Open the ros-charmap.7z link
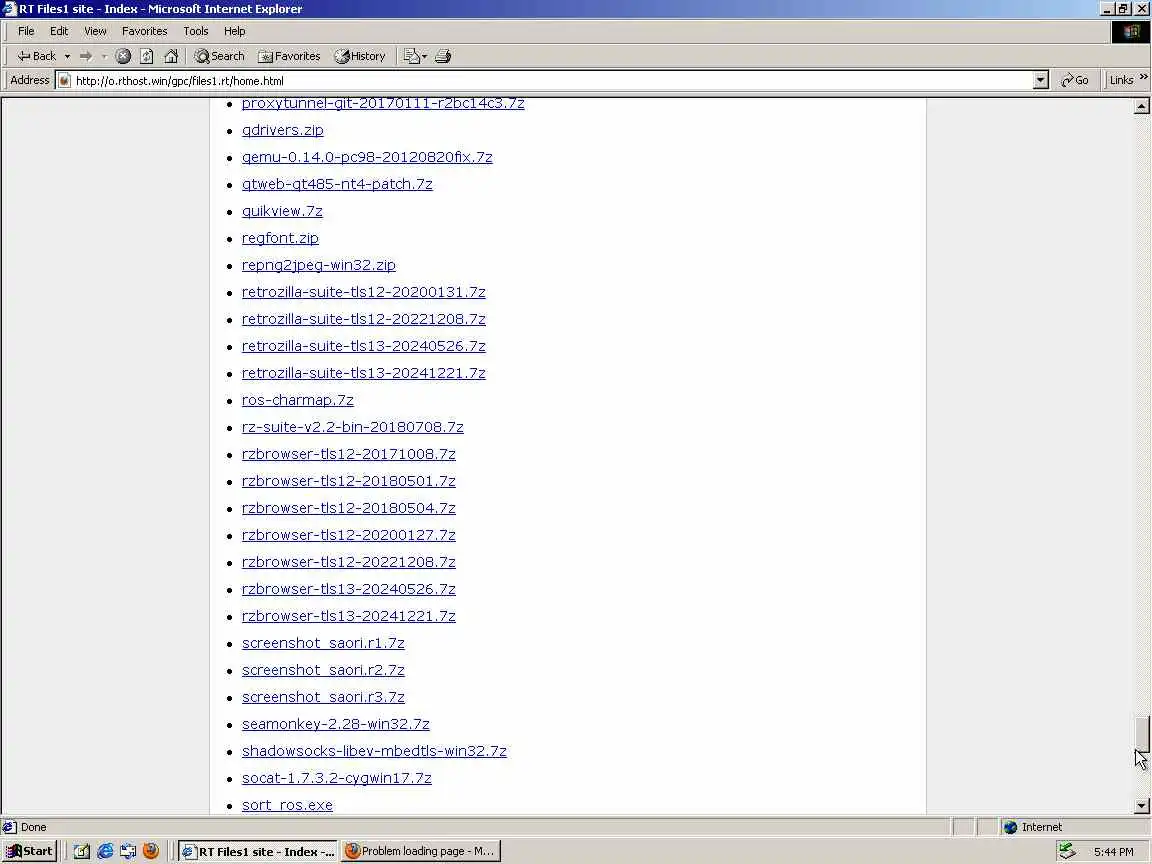The width and height of the screenshot is (1152, 864). [x=298, y=400]
